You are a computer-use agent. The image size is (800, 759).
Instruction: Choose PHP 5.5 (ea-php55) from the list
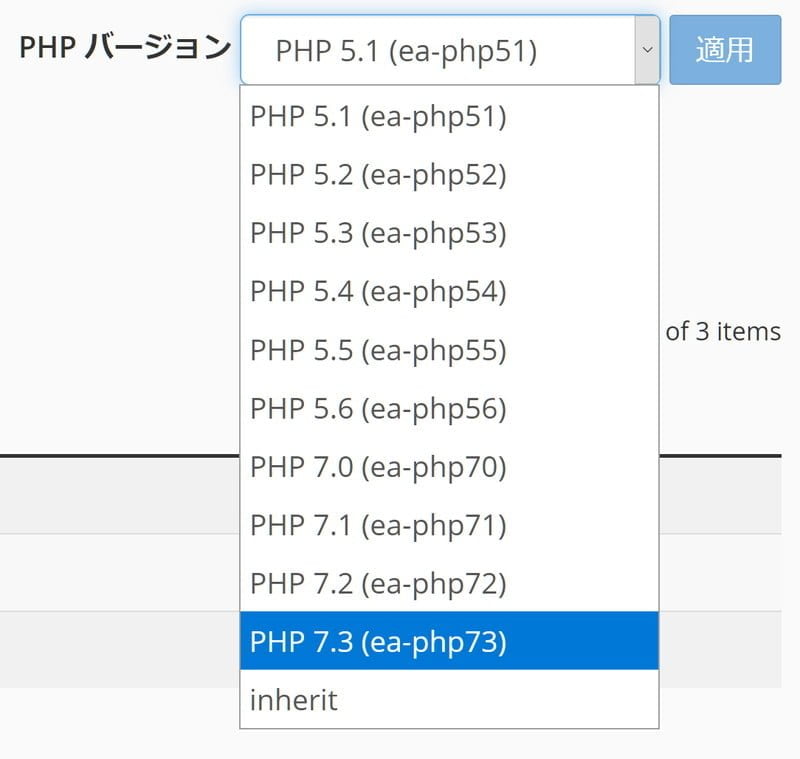449,350
